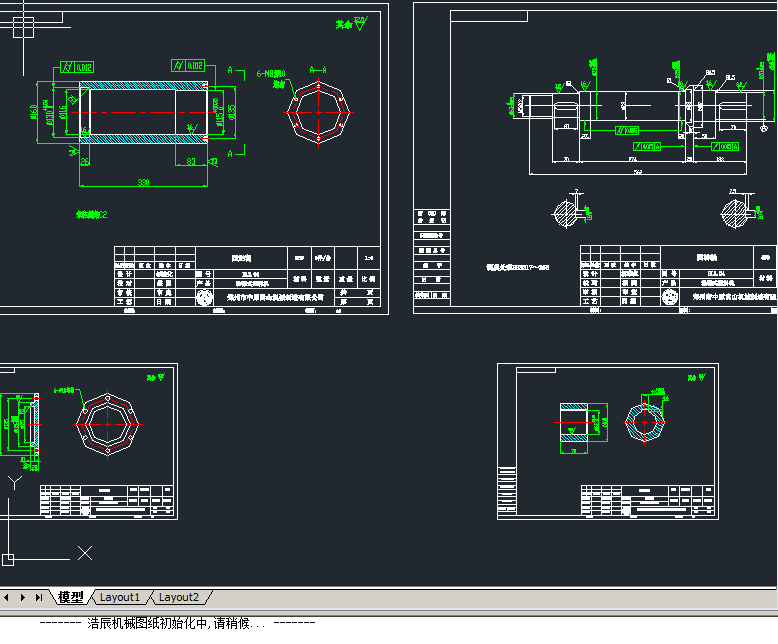Viewport: 778px width, 644px height.
Task: Click the octagonal A-A section view
Action: (319, 113)
